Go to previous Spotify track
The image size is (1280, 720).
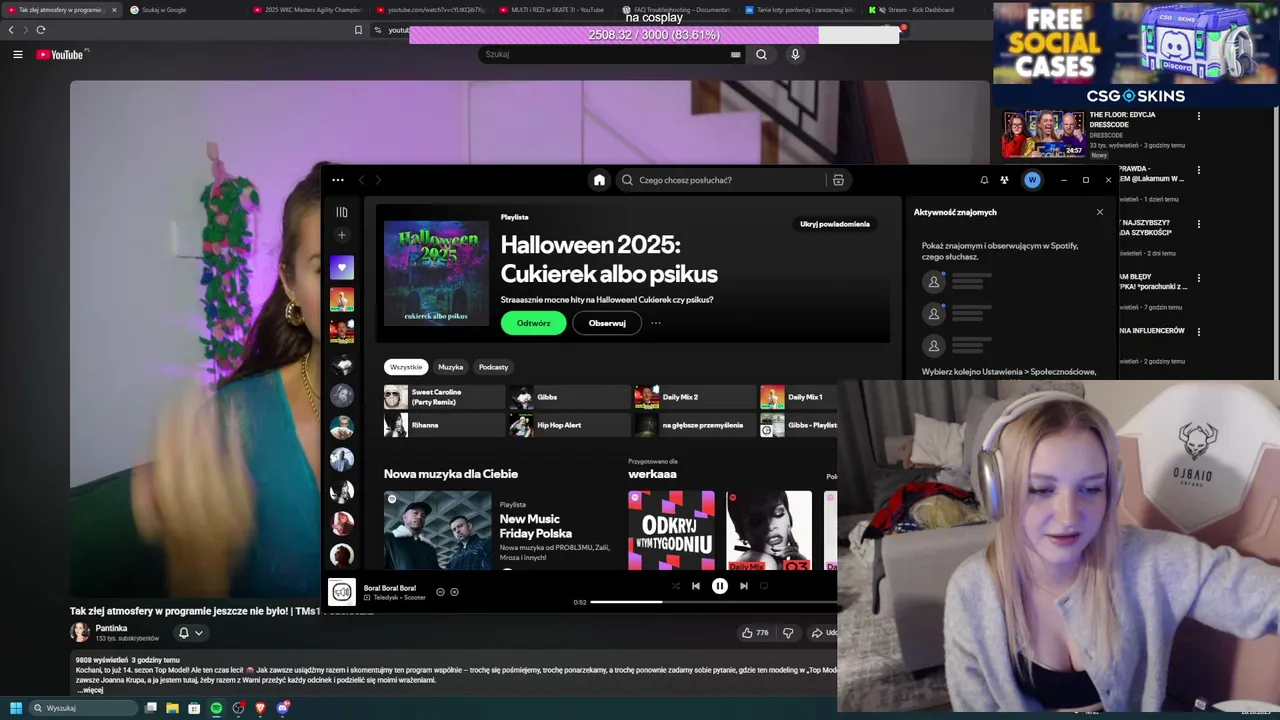tap(696, 586)
